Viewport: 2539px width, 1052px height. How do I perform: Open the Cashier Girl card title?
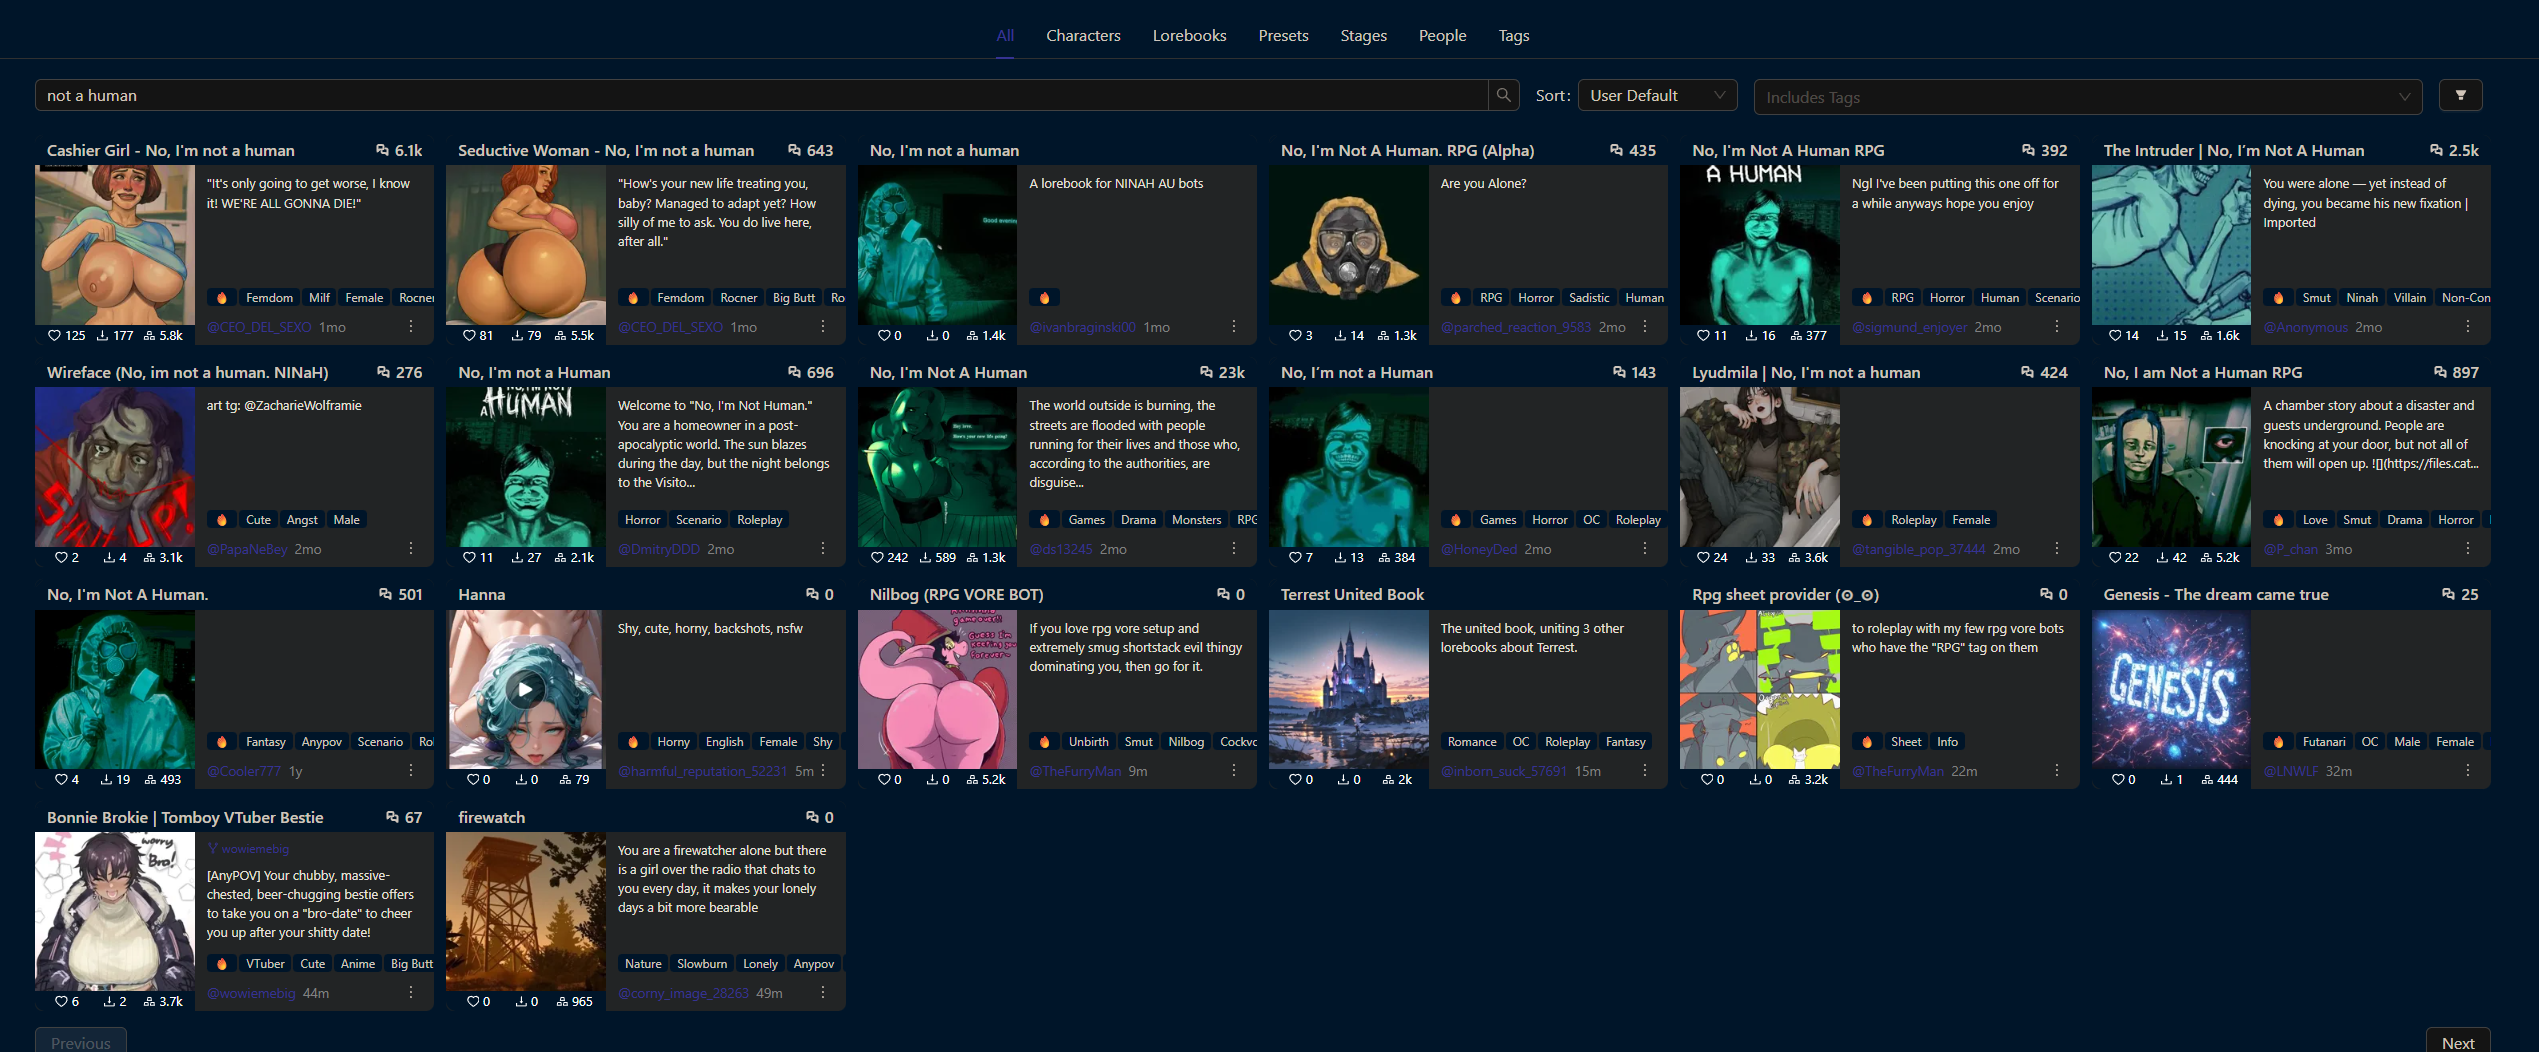point(170,150)
